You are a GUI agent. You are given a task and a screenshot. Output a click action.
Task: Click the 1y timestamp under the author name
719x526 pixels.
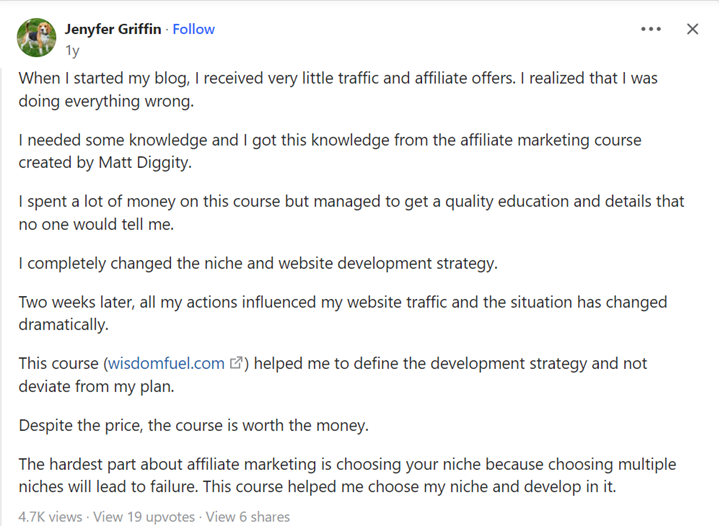pos(72,50)
